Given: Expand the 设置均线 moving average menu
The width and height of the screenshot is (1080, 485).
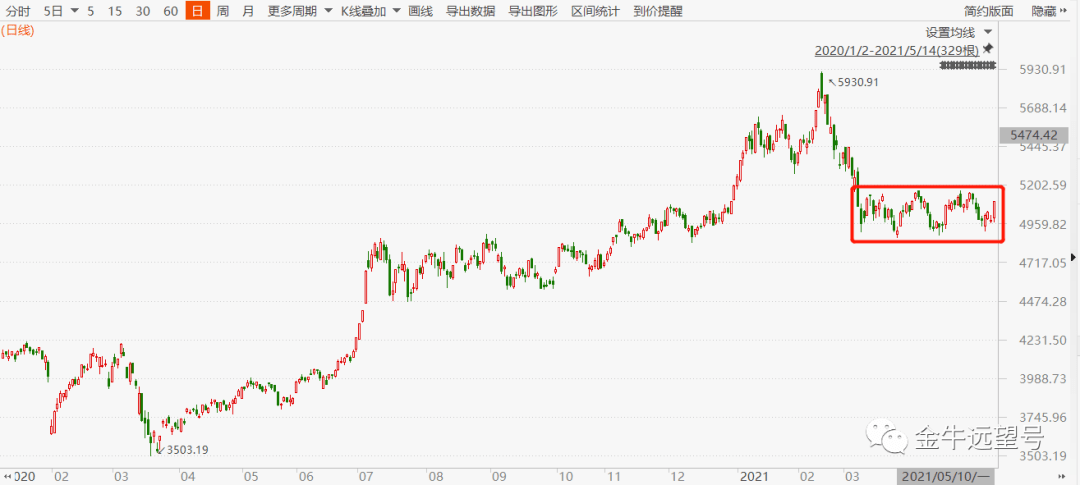Looking at the screenshot, I should click(956, 32).
